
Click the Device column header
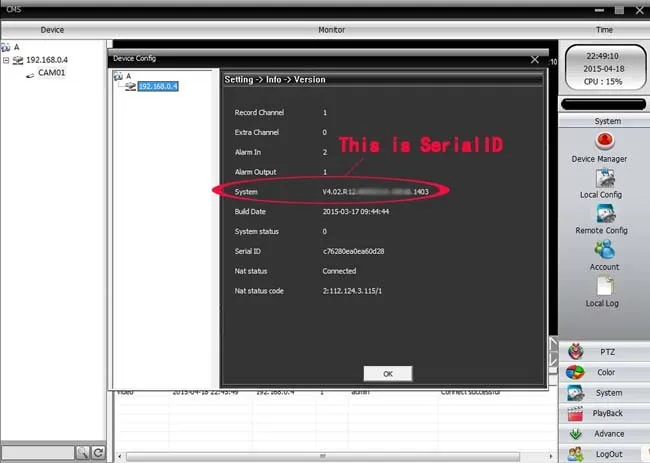tap(52, 30)
